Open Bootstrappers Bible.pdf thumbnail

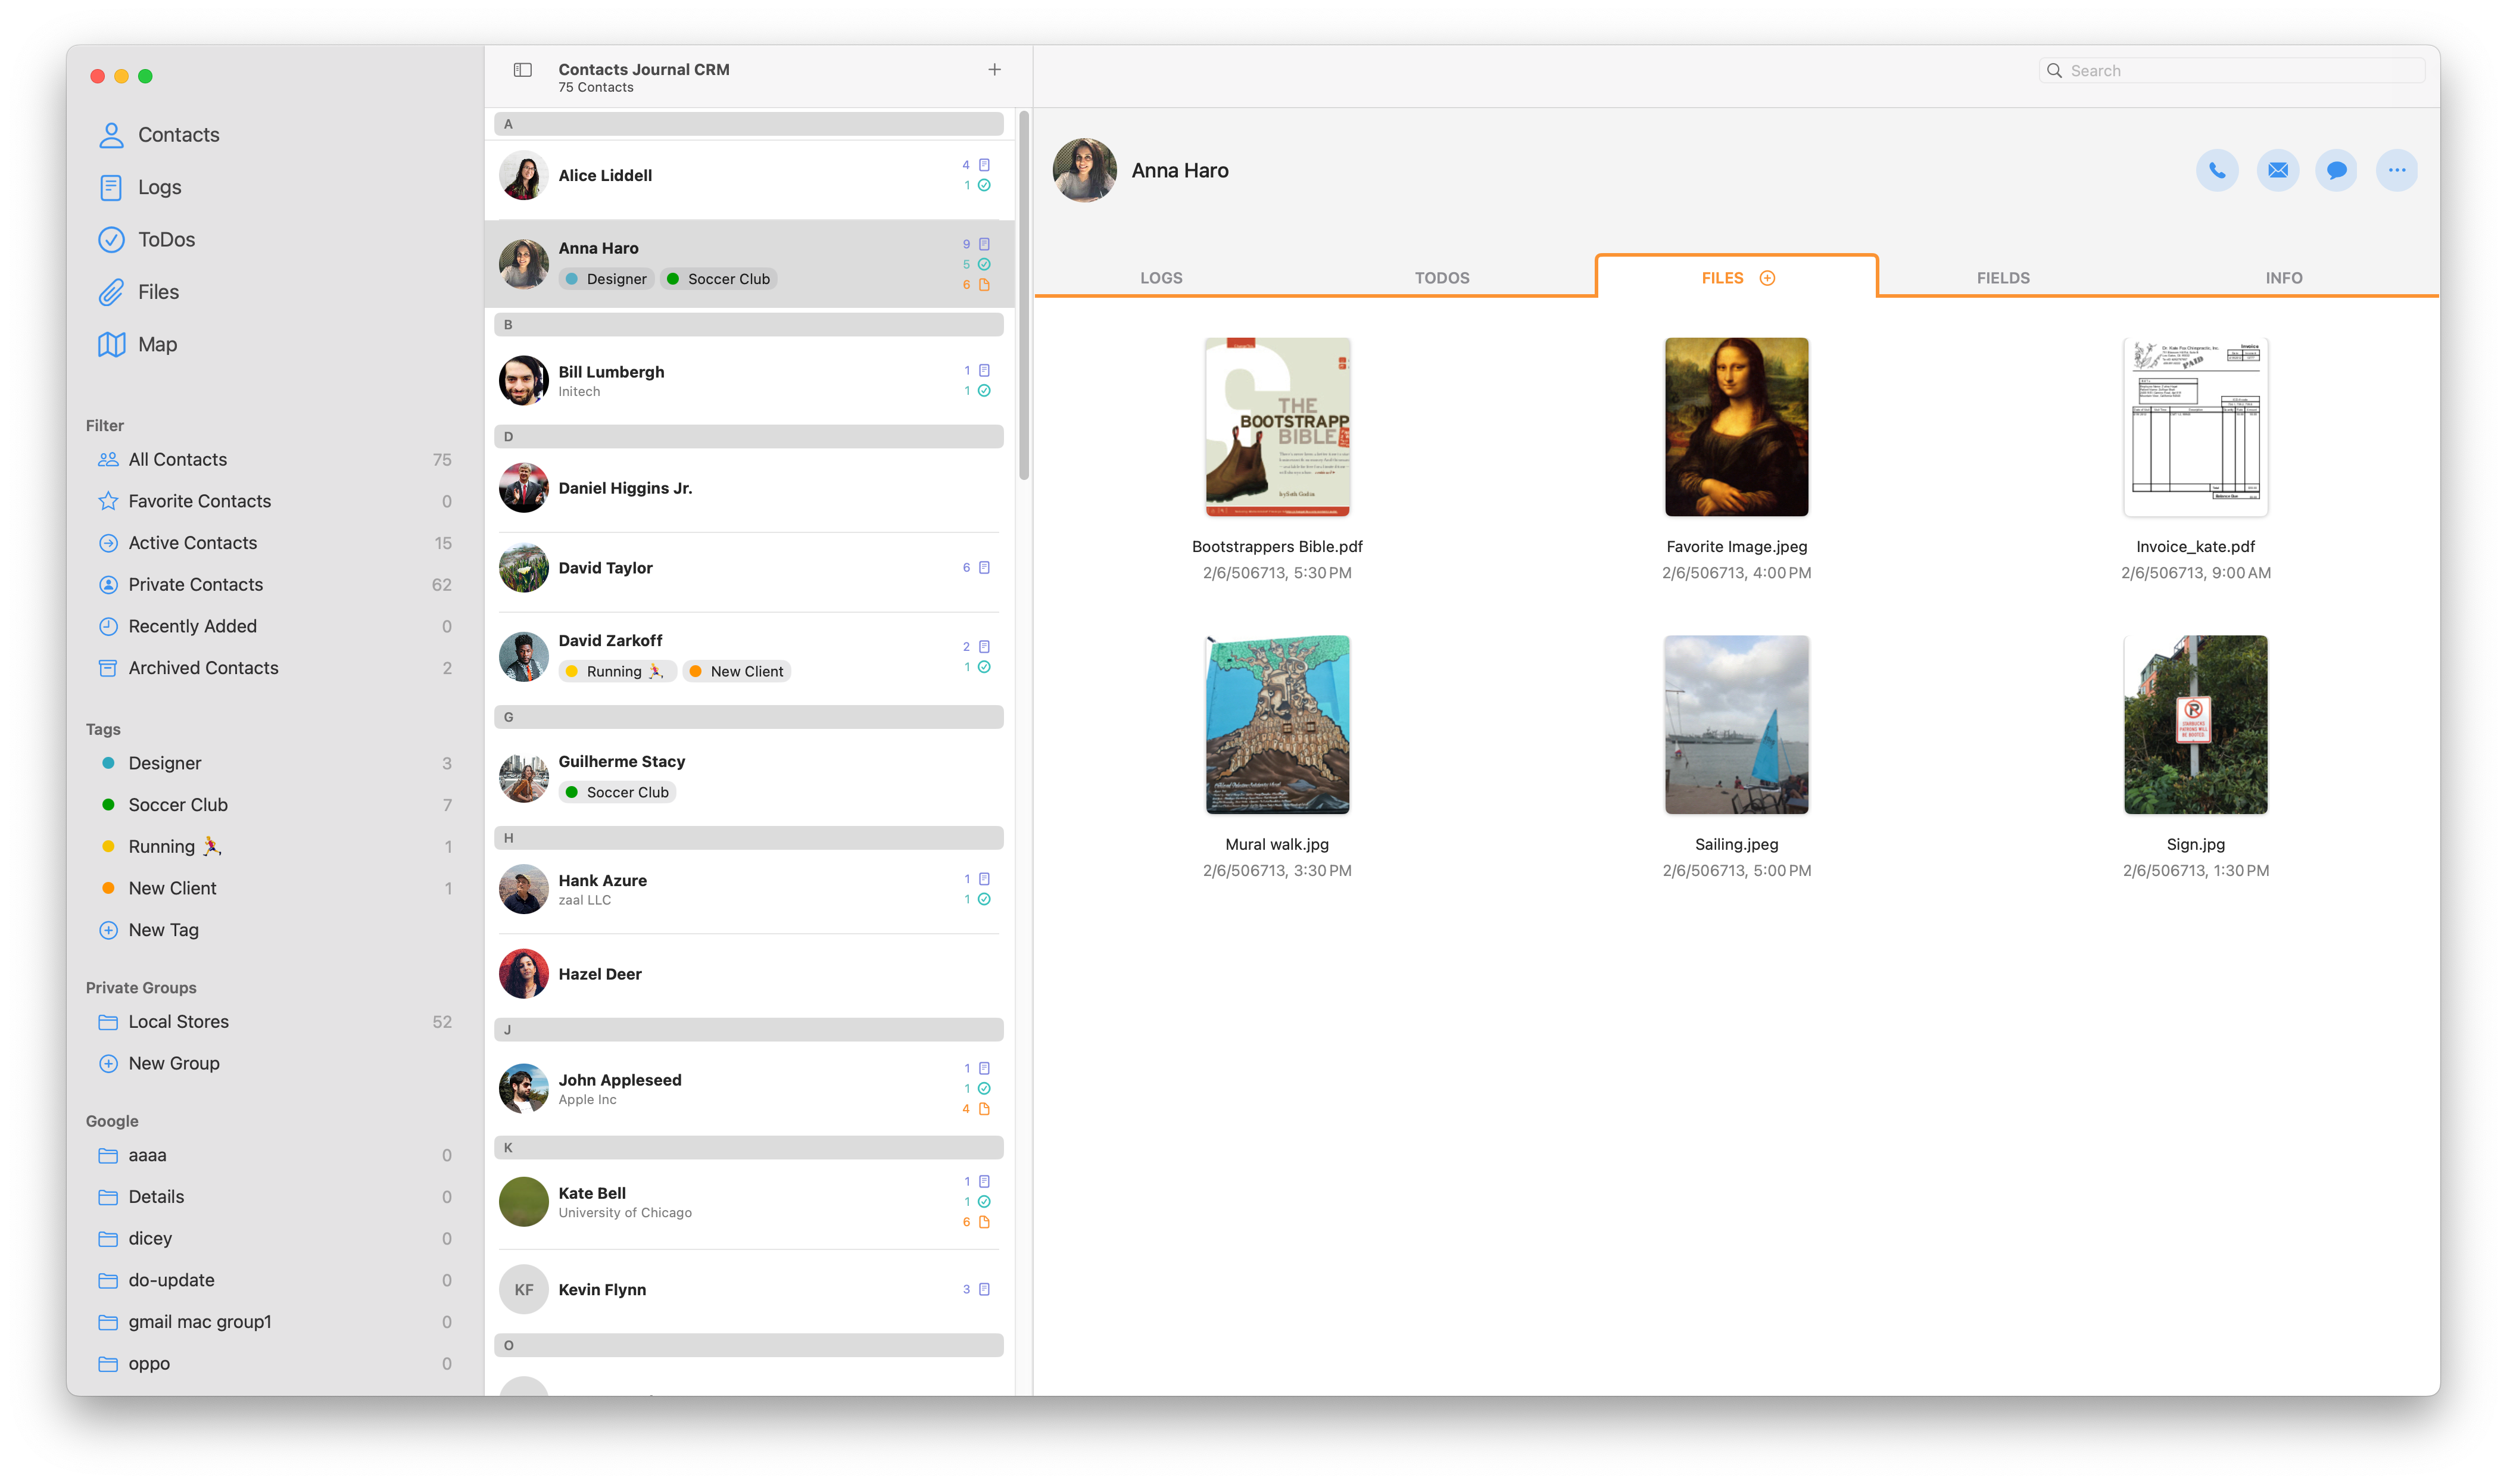tap(1277, 427)
